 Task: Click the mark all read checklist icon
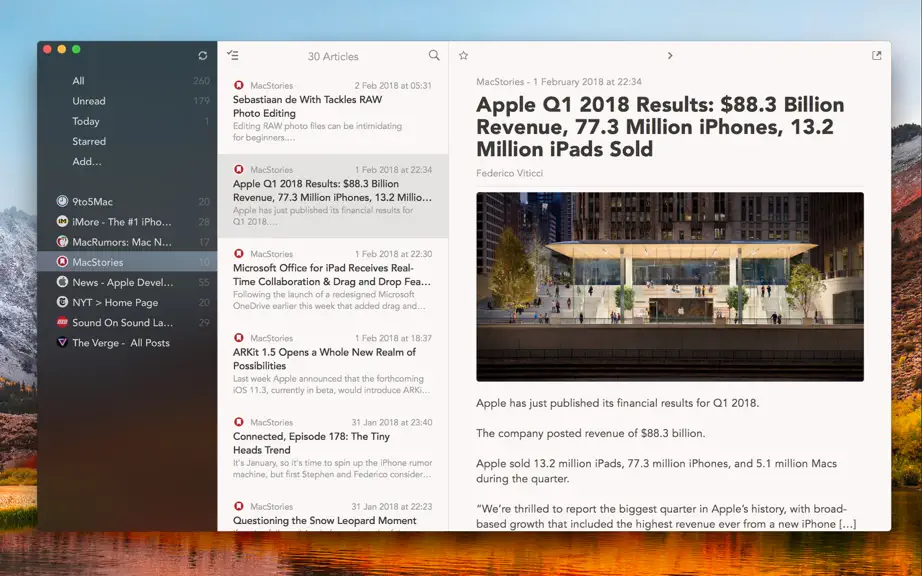233,55
